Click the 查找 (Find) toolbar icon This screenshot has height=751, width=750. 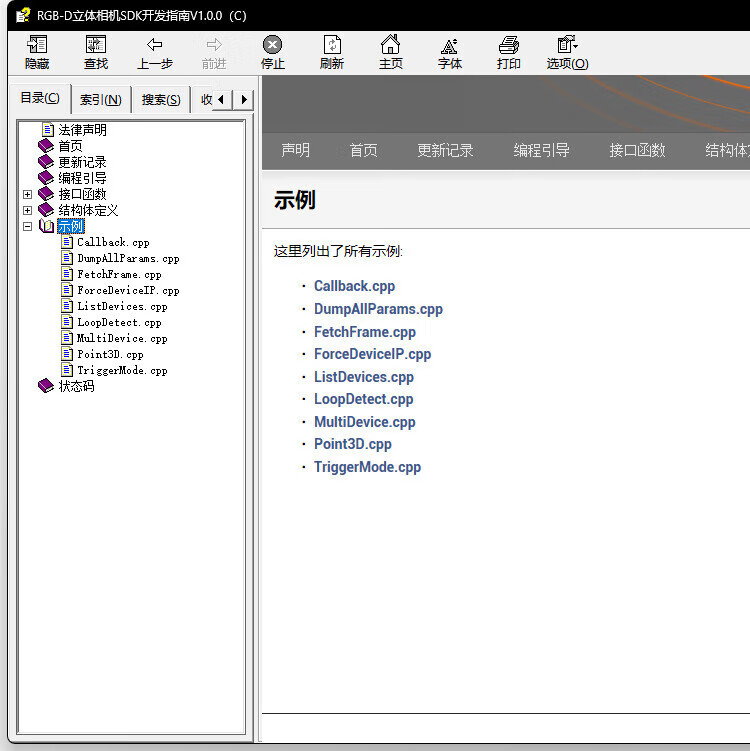coord(96,45)
